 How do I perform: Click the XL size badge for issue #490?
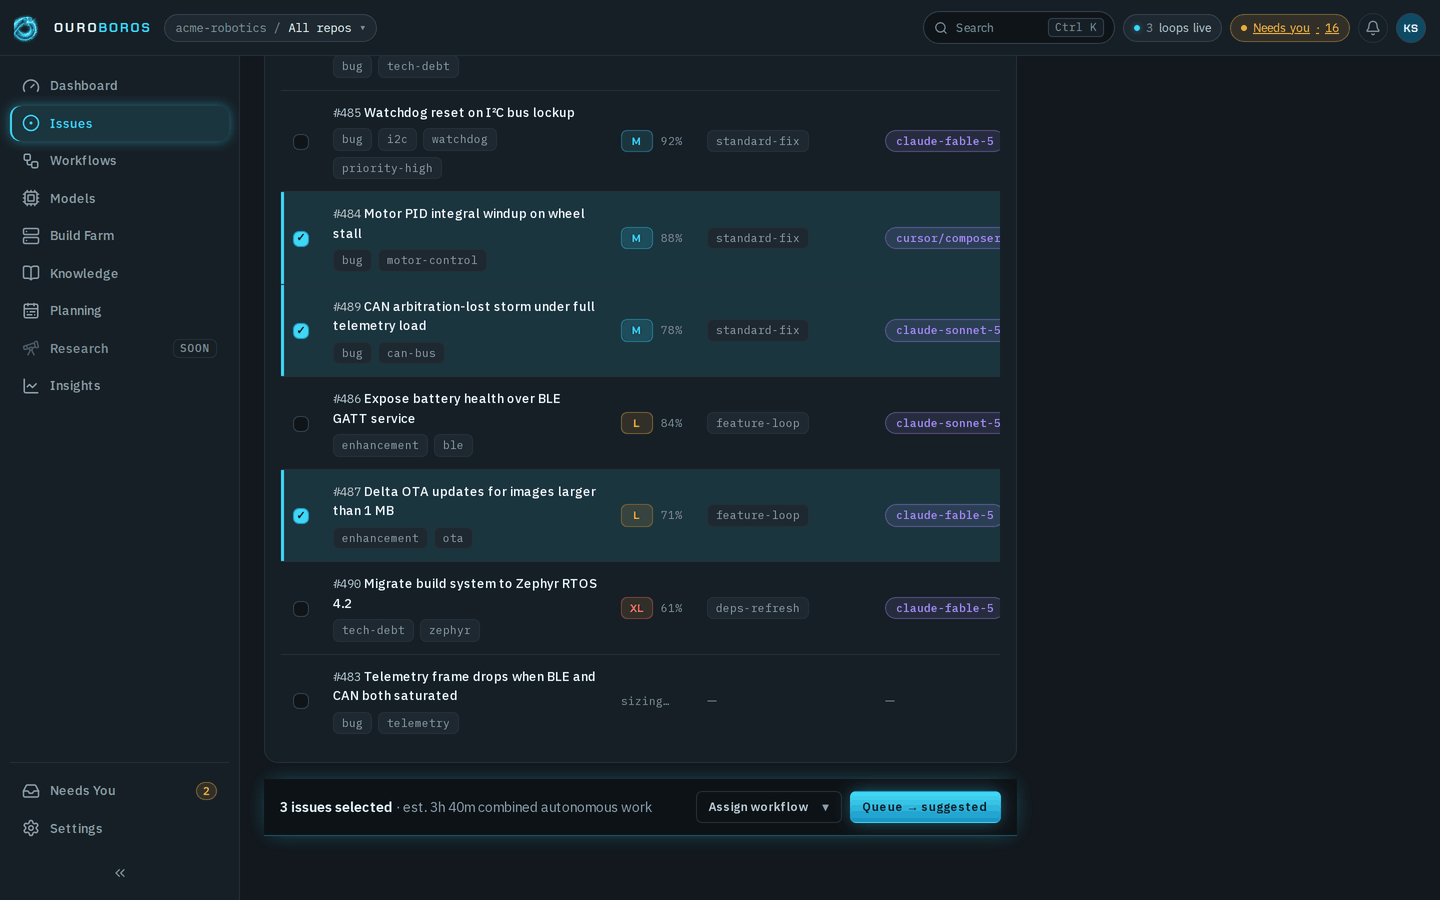click(x=636, y=608)
